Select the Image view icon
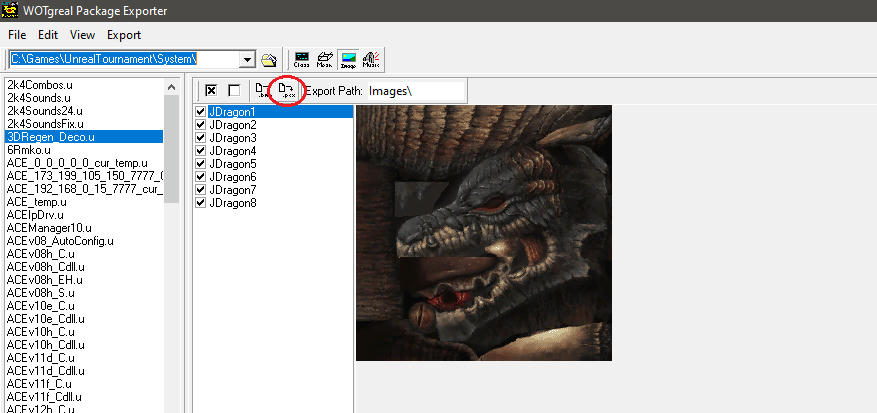The width and height of the screenshot is (877, 413). 348,60
